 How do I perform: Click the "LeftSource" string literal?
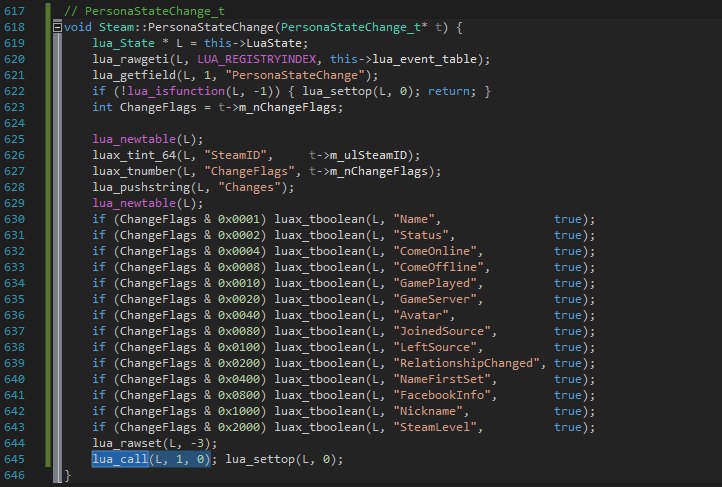tap(435, 347)
